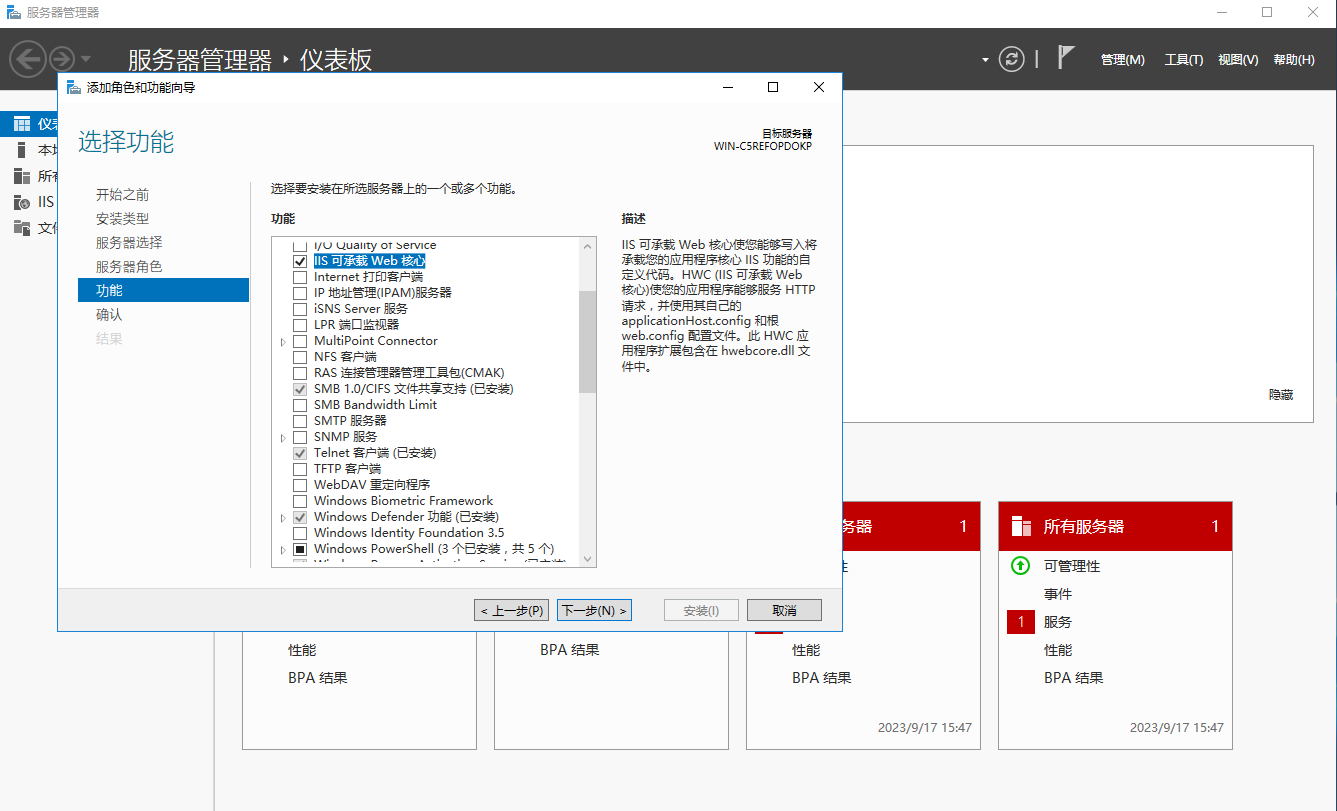Click the server icon in the 所有服务器 tile header
The height and width of the screenshot is (811, 1337).
[x=1021, y=526]
